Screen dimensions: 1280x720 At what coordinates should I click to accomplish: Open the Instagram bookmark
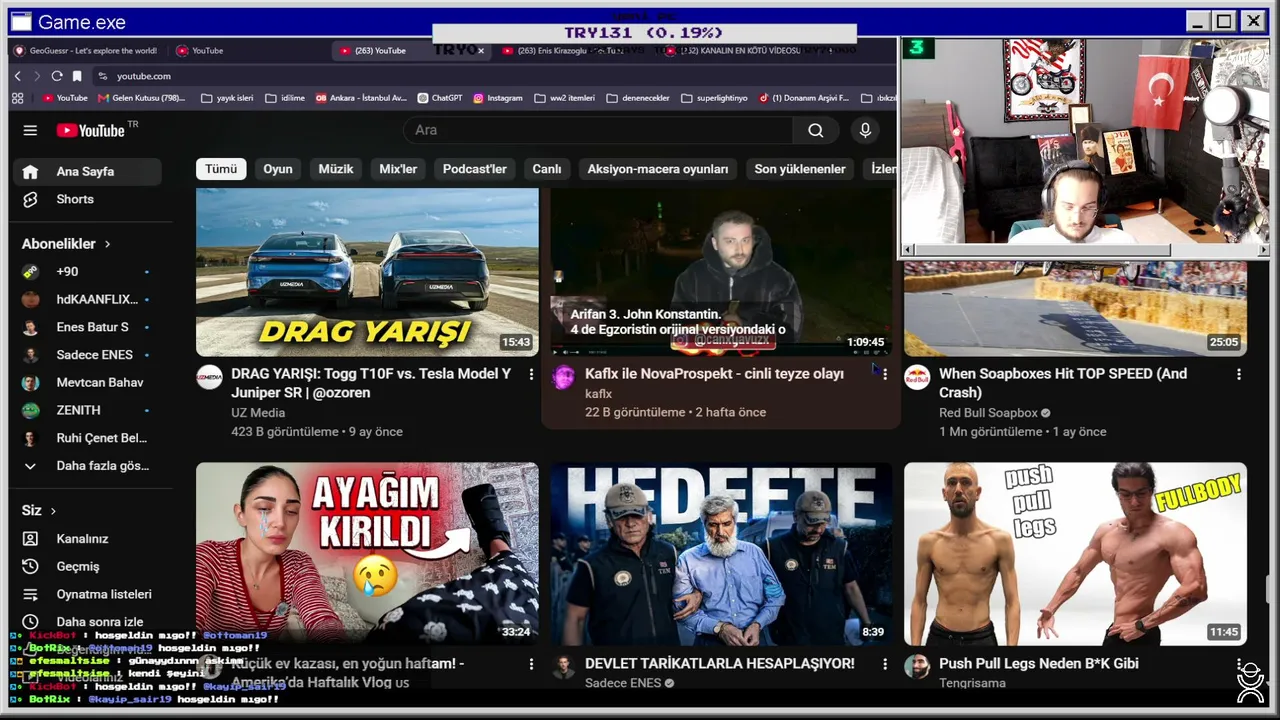pos(498,98)
